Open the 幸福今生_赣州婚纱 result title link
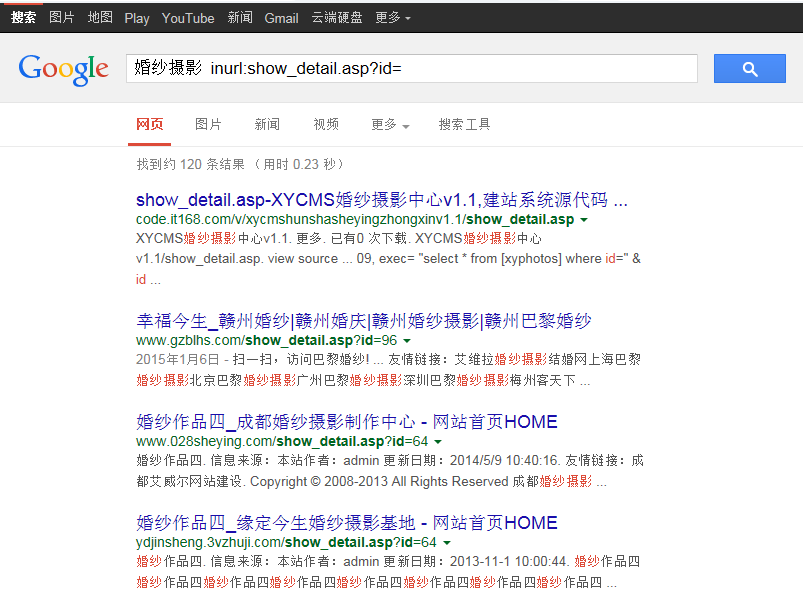The image size is (803, 599). click(x=364, y=321)
